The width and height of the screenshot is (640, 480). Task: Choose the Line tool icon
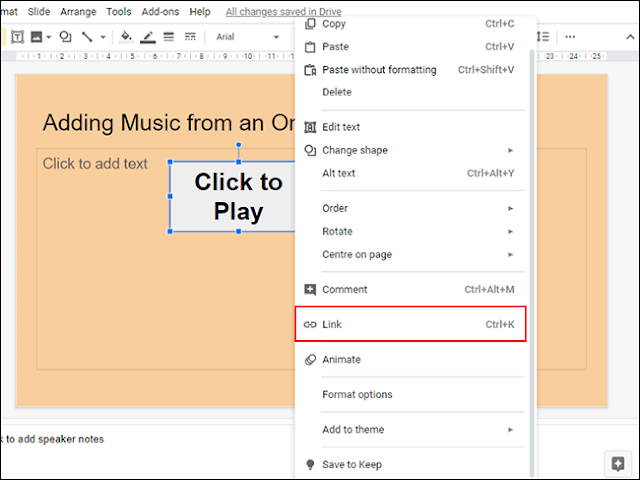(87, 37)
